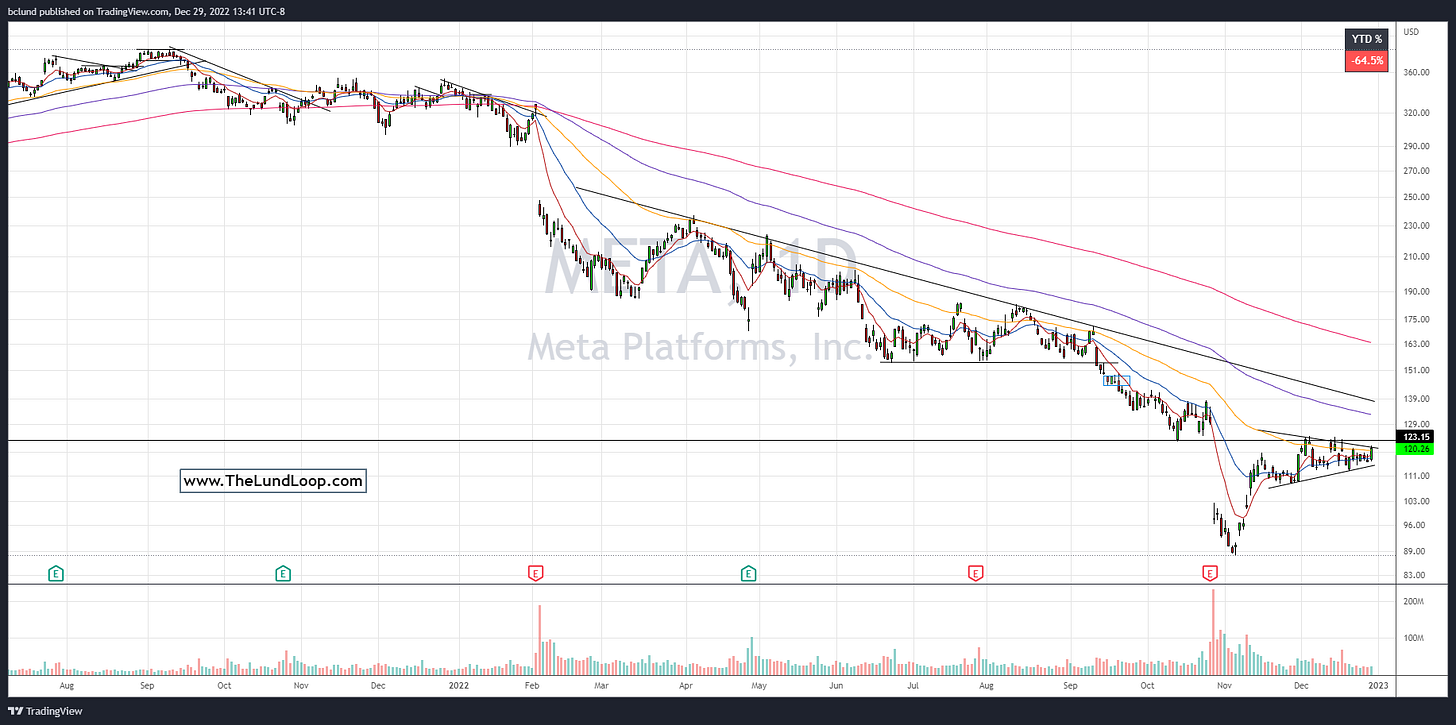Open the red earnings marker before Nov 2022
Screen dimensions: 1456x725
(1210, 573)
